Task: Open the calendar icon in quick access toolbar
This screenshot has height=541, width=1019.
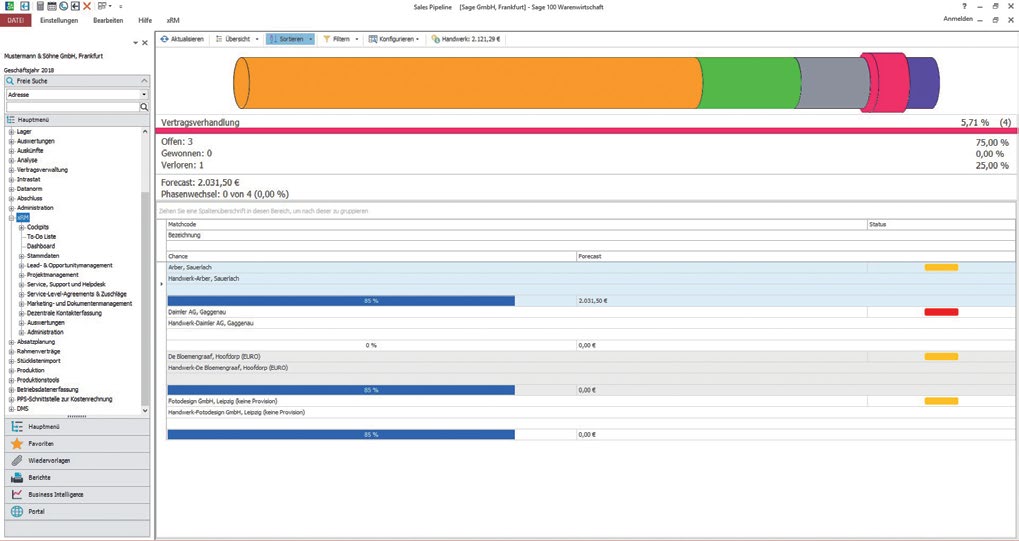Action: coord(51,6)
